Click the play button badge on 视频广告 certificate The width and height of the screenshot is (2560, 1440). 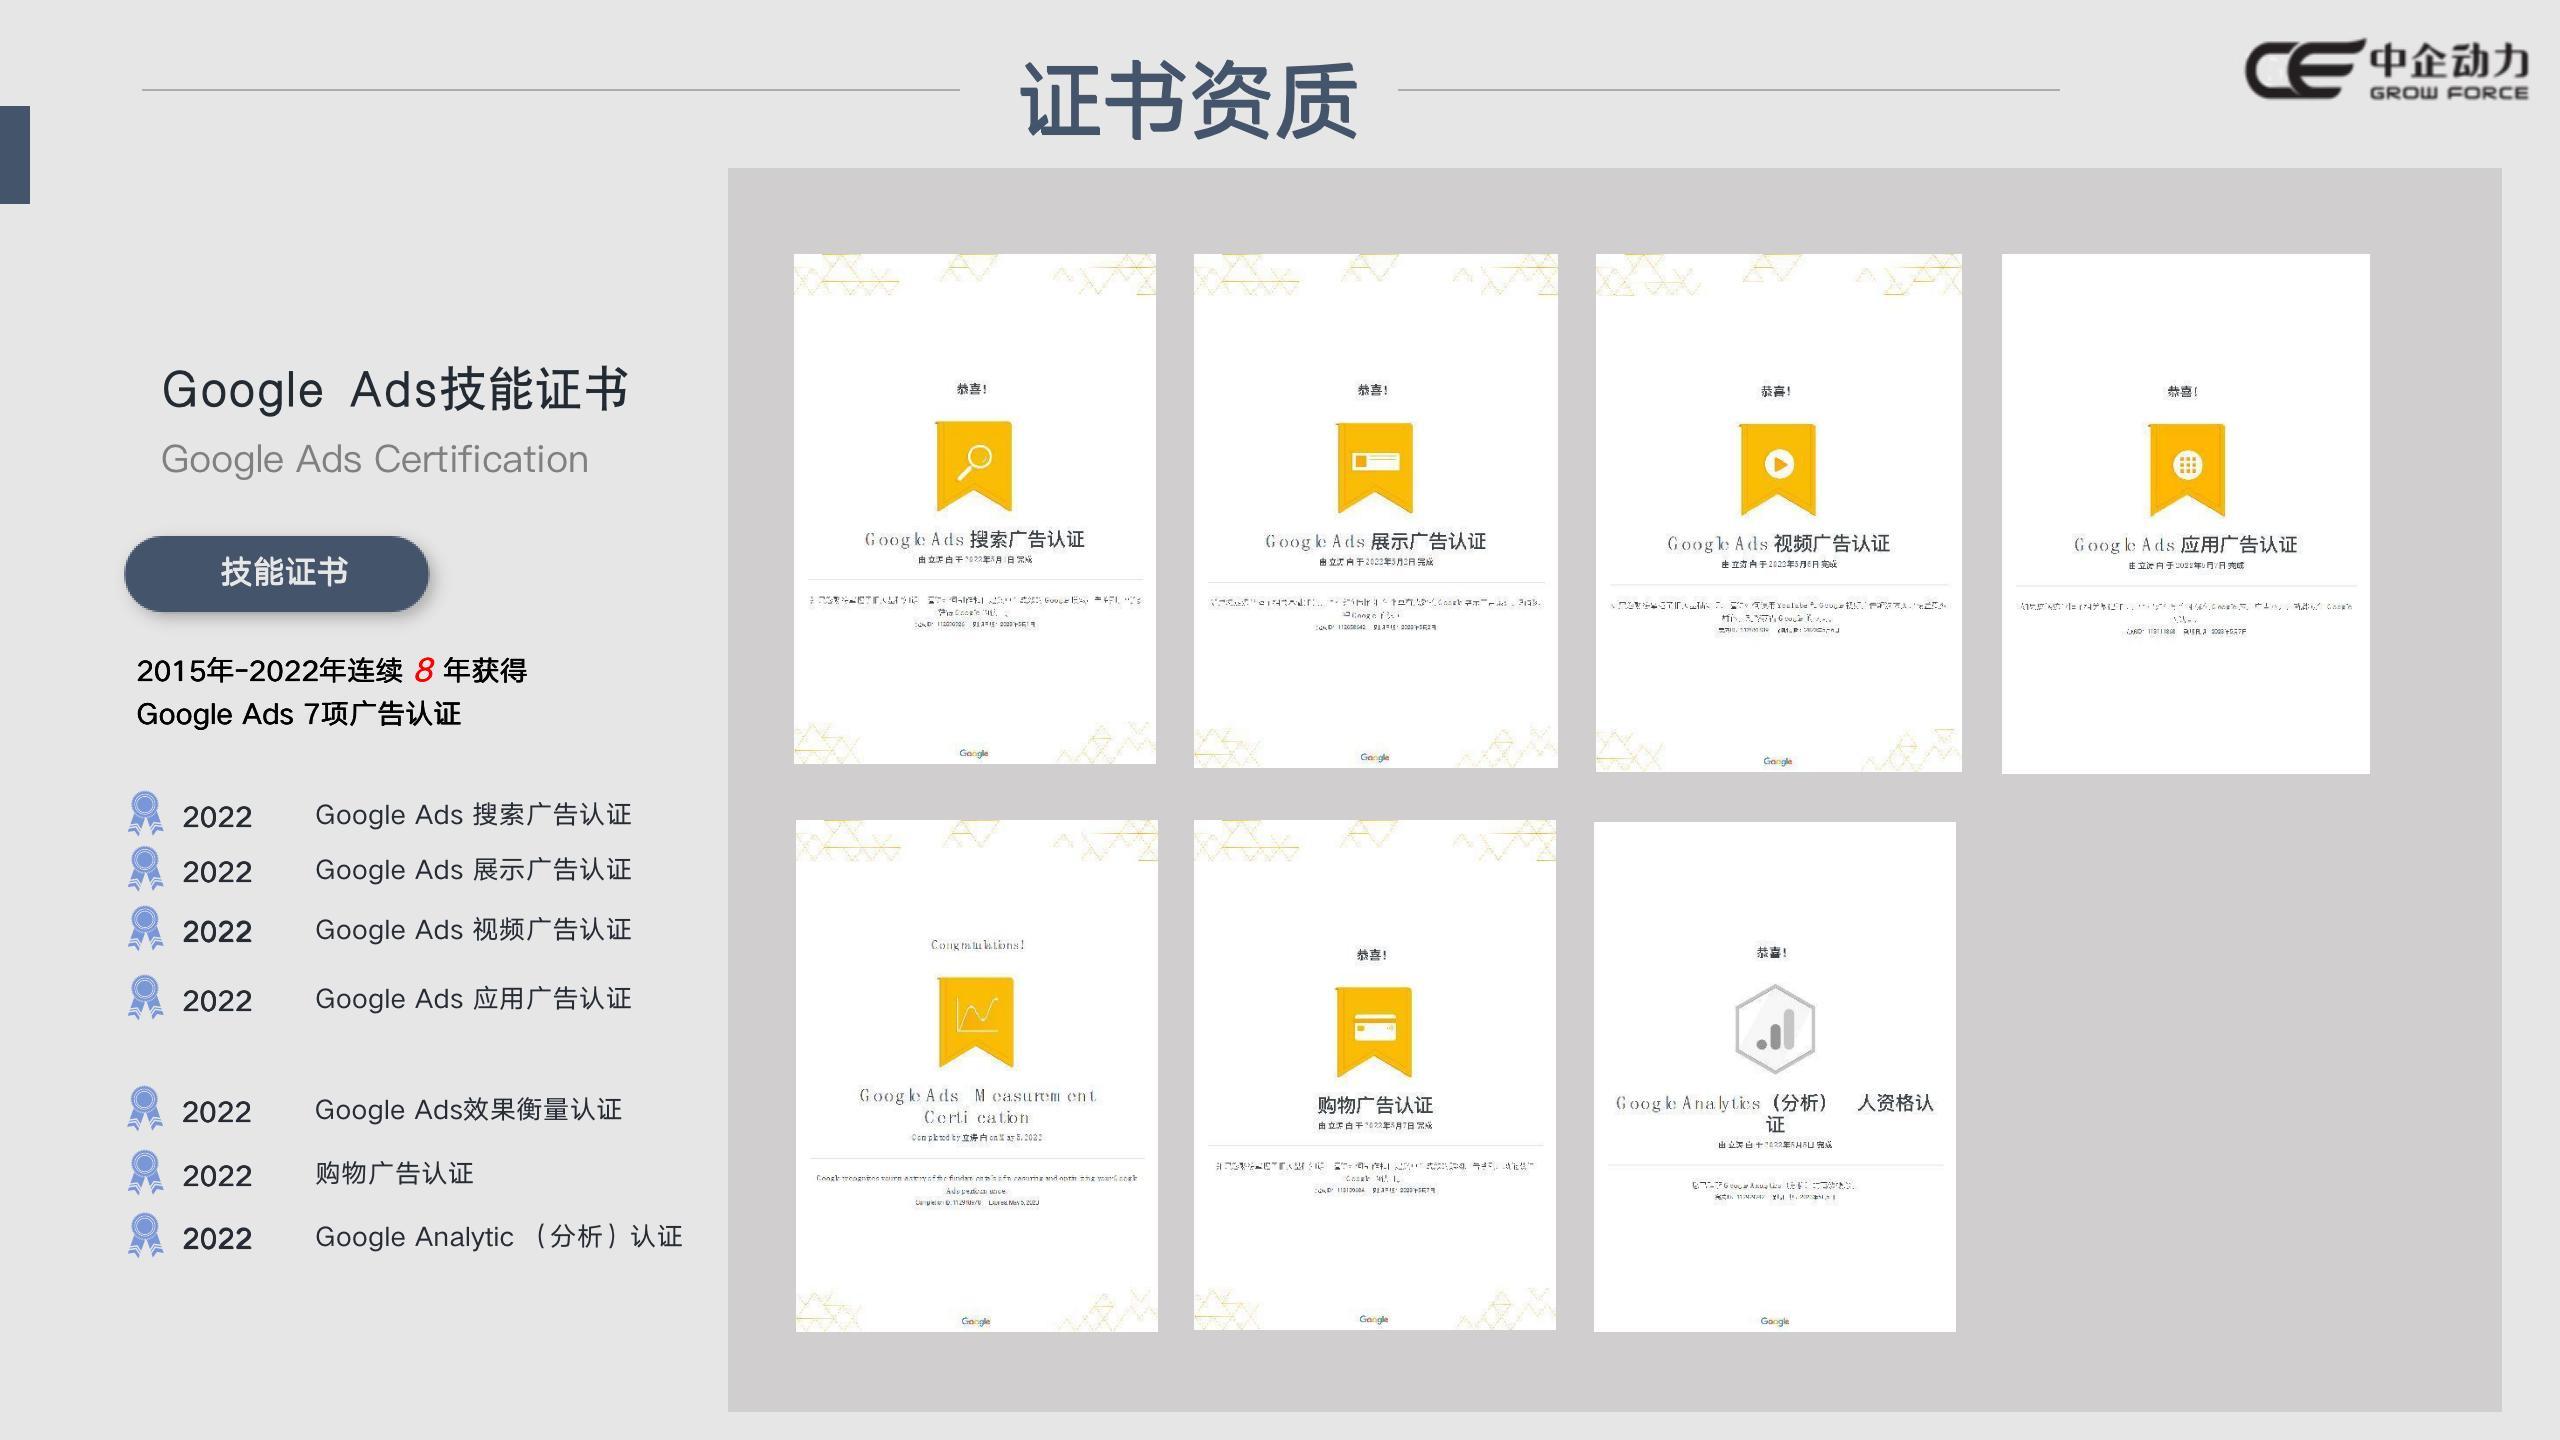1778,469
